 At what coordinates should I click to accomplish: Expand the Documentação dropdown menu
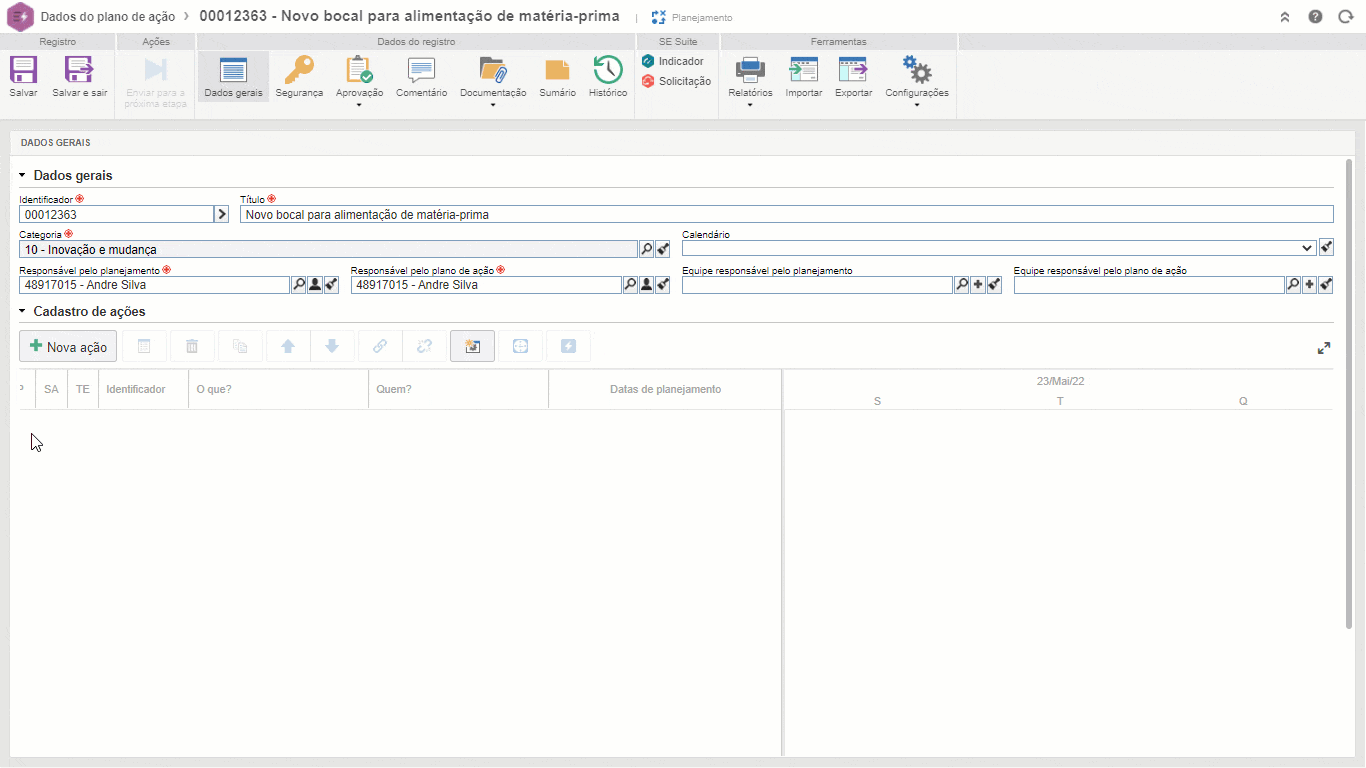point(493,104)
